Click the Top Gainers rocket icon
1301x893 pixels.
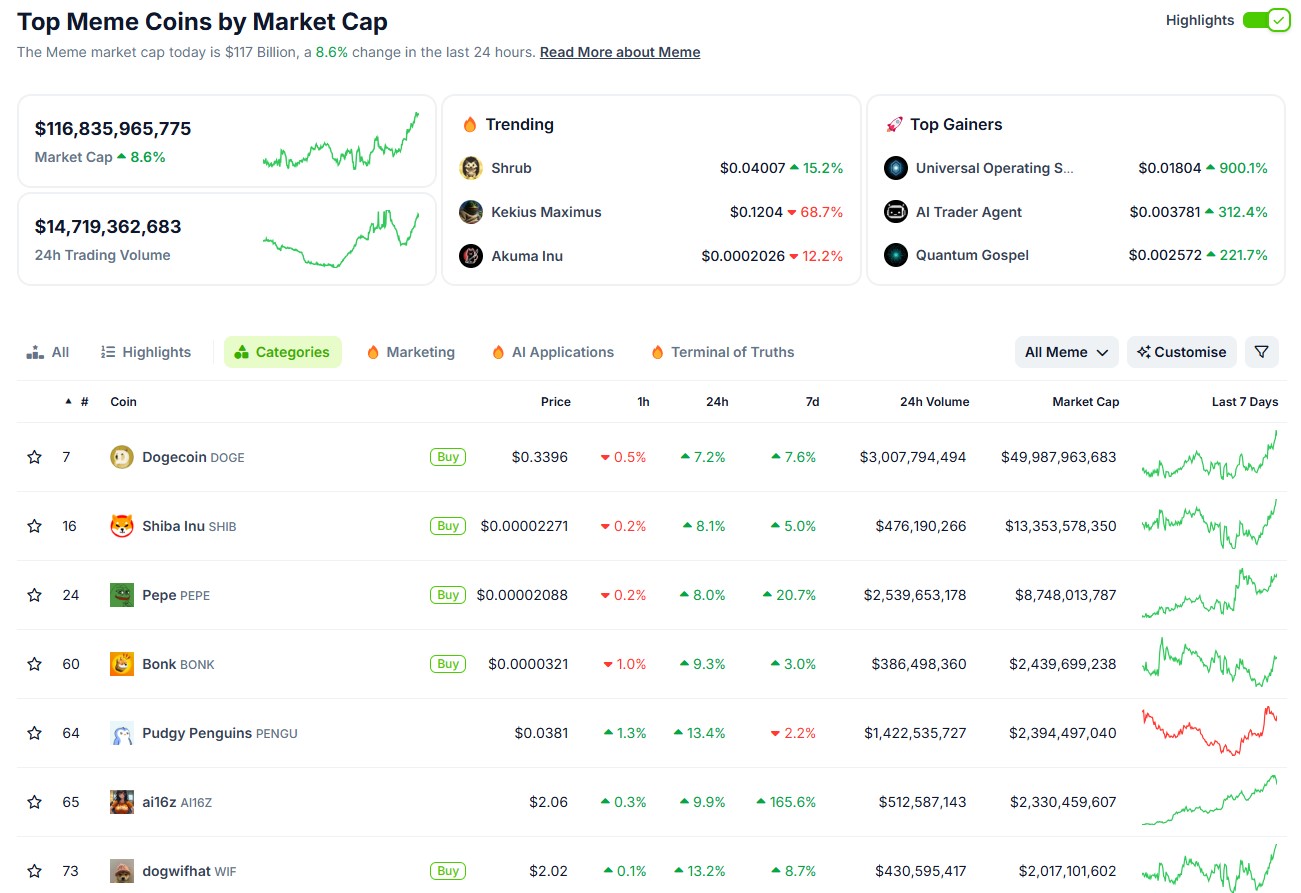[x=894, y=124]
